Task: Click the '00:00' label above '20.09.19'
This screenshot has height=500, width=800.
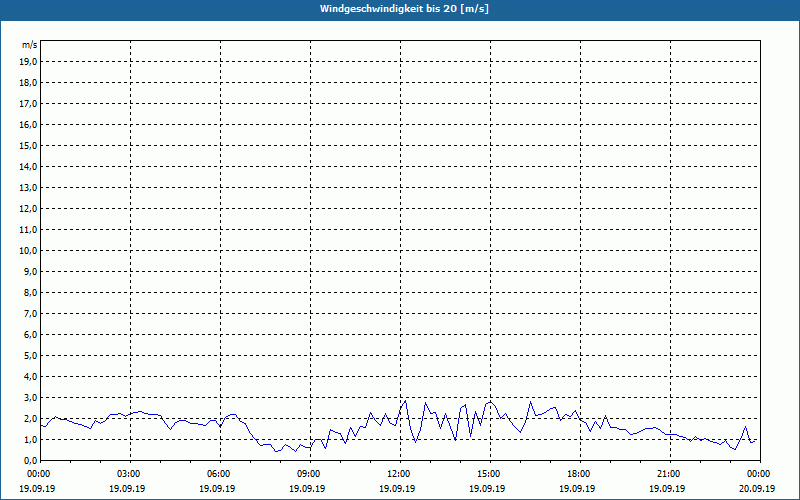Action: (760, 474)
